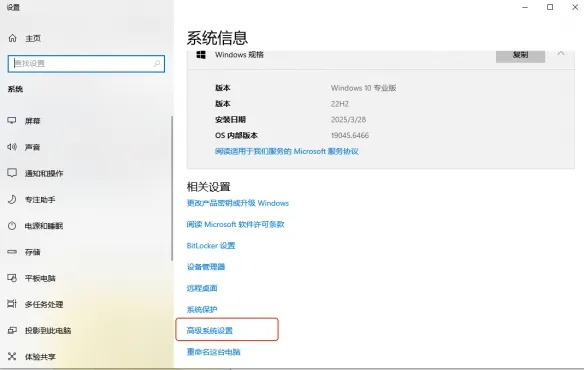Collapse the Windows 规格 section chevron
Viewport: 584px width, 370px height.
point(561,54)
